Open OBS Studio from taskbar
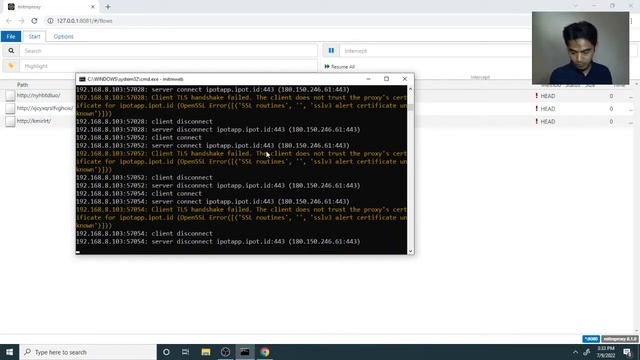 click(225, 352)
